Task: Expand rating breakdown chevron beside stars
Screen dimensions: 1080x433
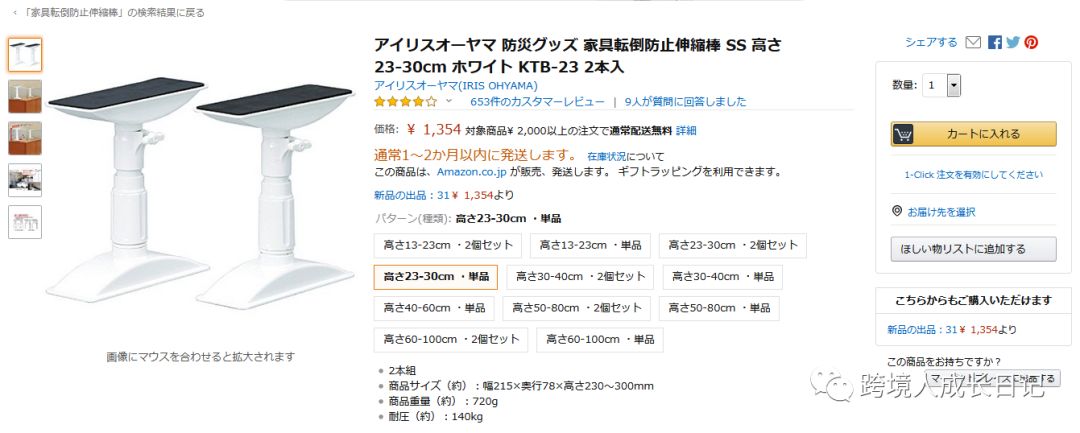Action: coord(449,102)
